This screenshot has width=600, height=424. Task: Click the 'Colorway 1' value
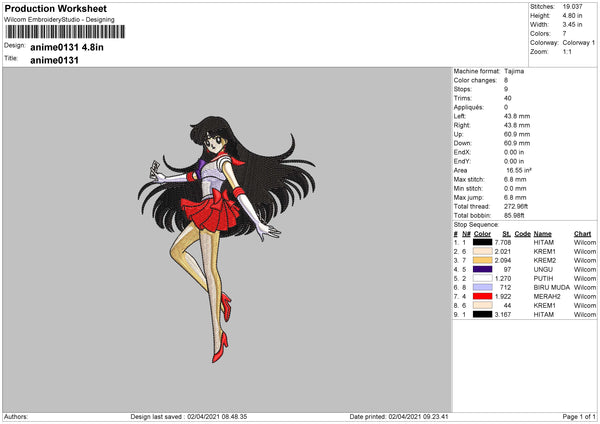579,42
